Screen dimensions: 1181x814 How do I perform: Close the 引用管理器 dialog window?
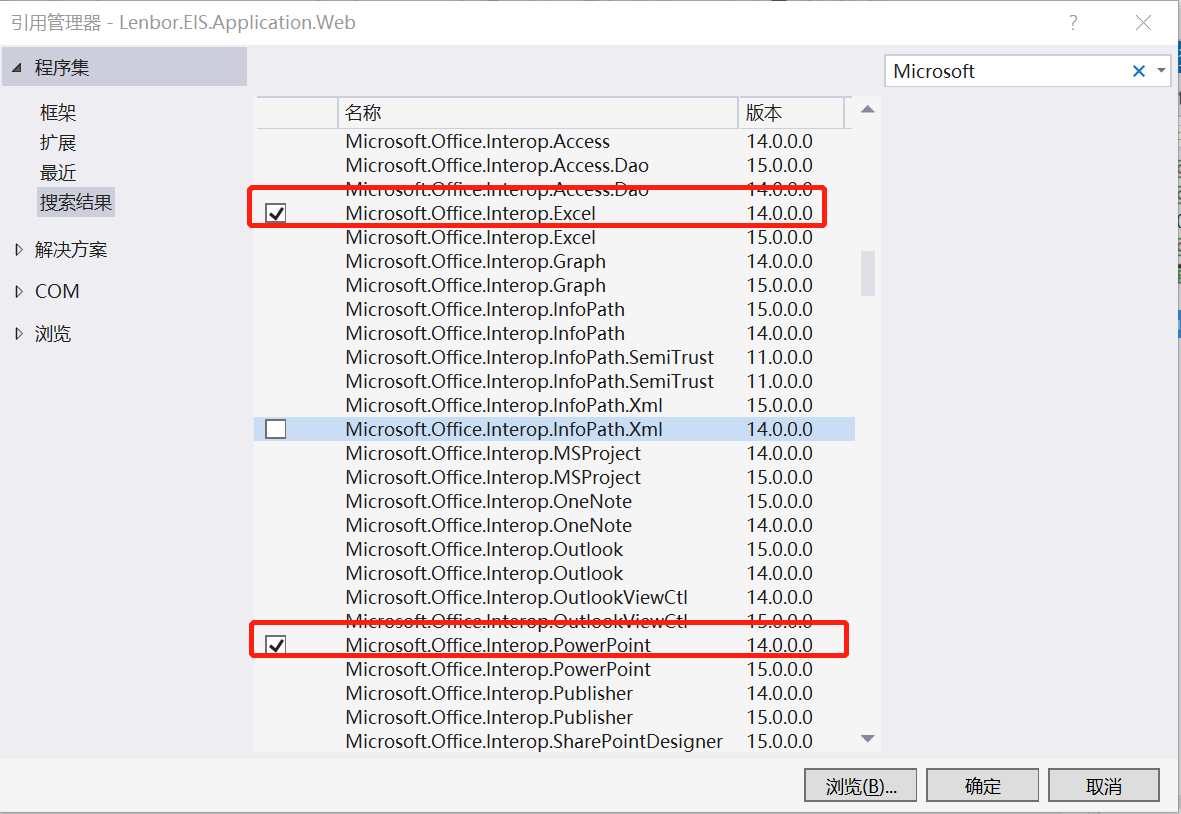tap(1143, 23)
